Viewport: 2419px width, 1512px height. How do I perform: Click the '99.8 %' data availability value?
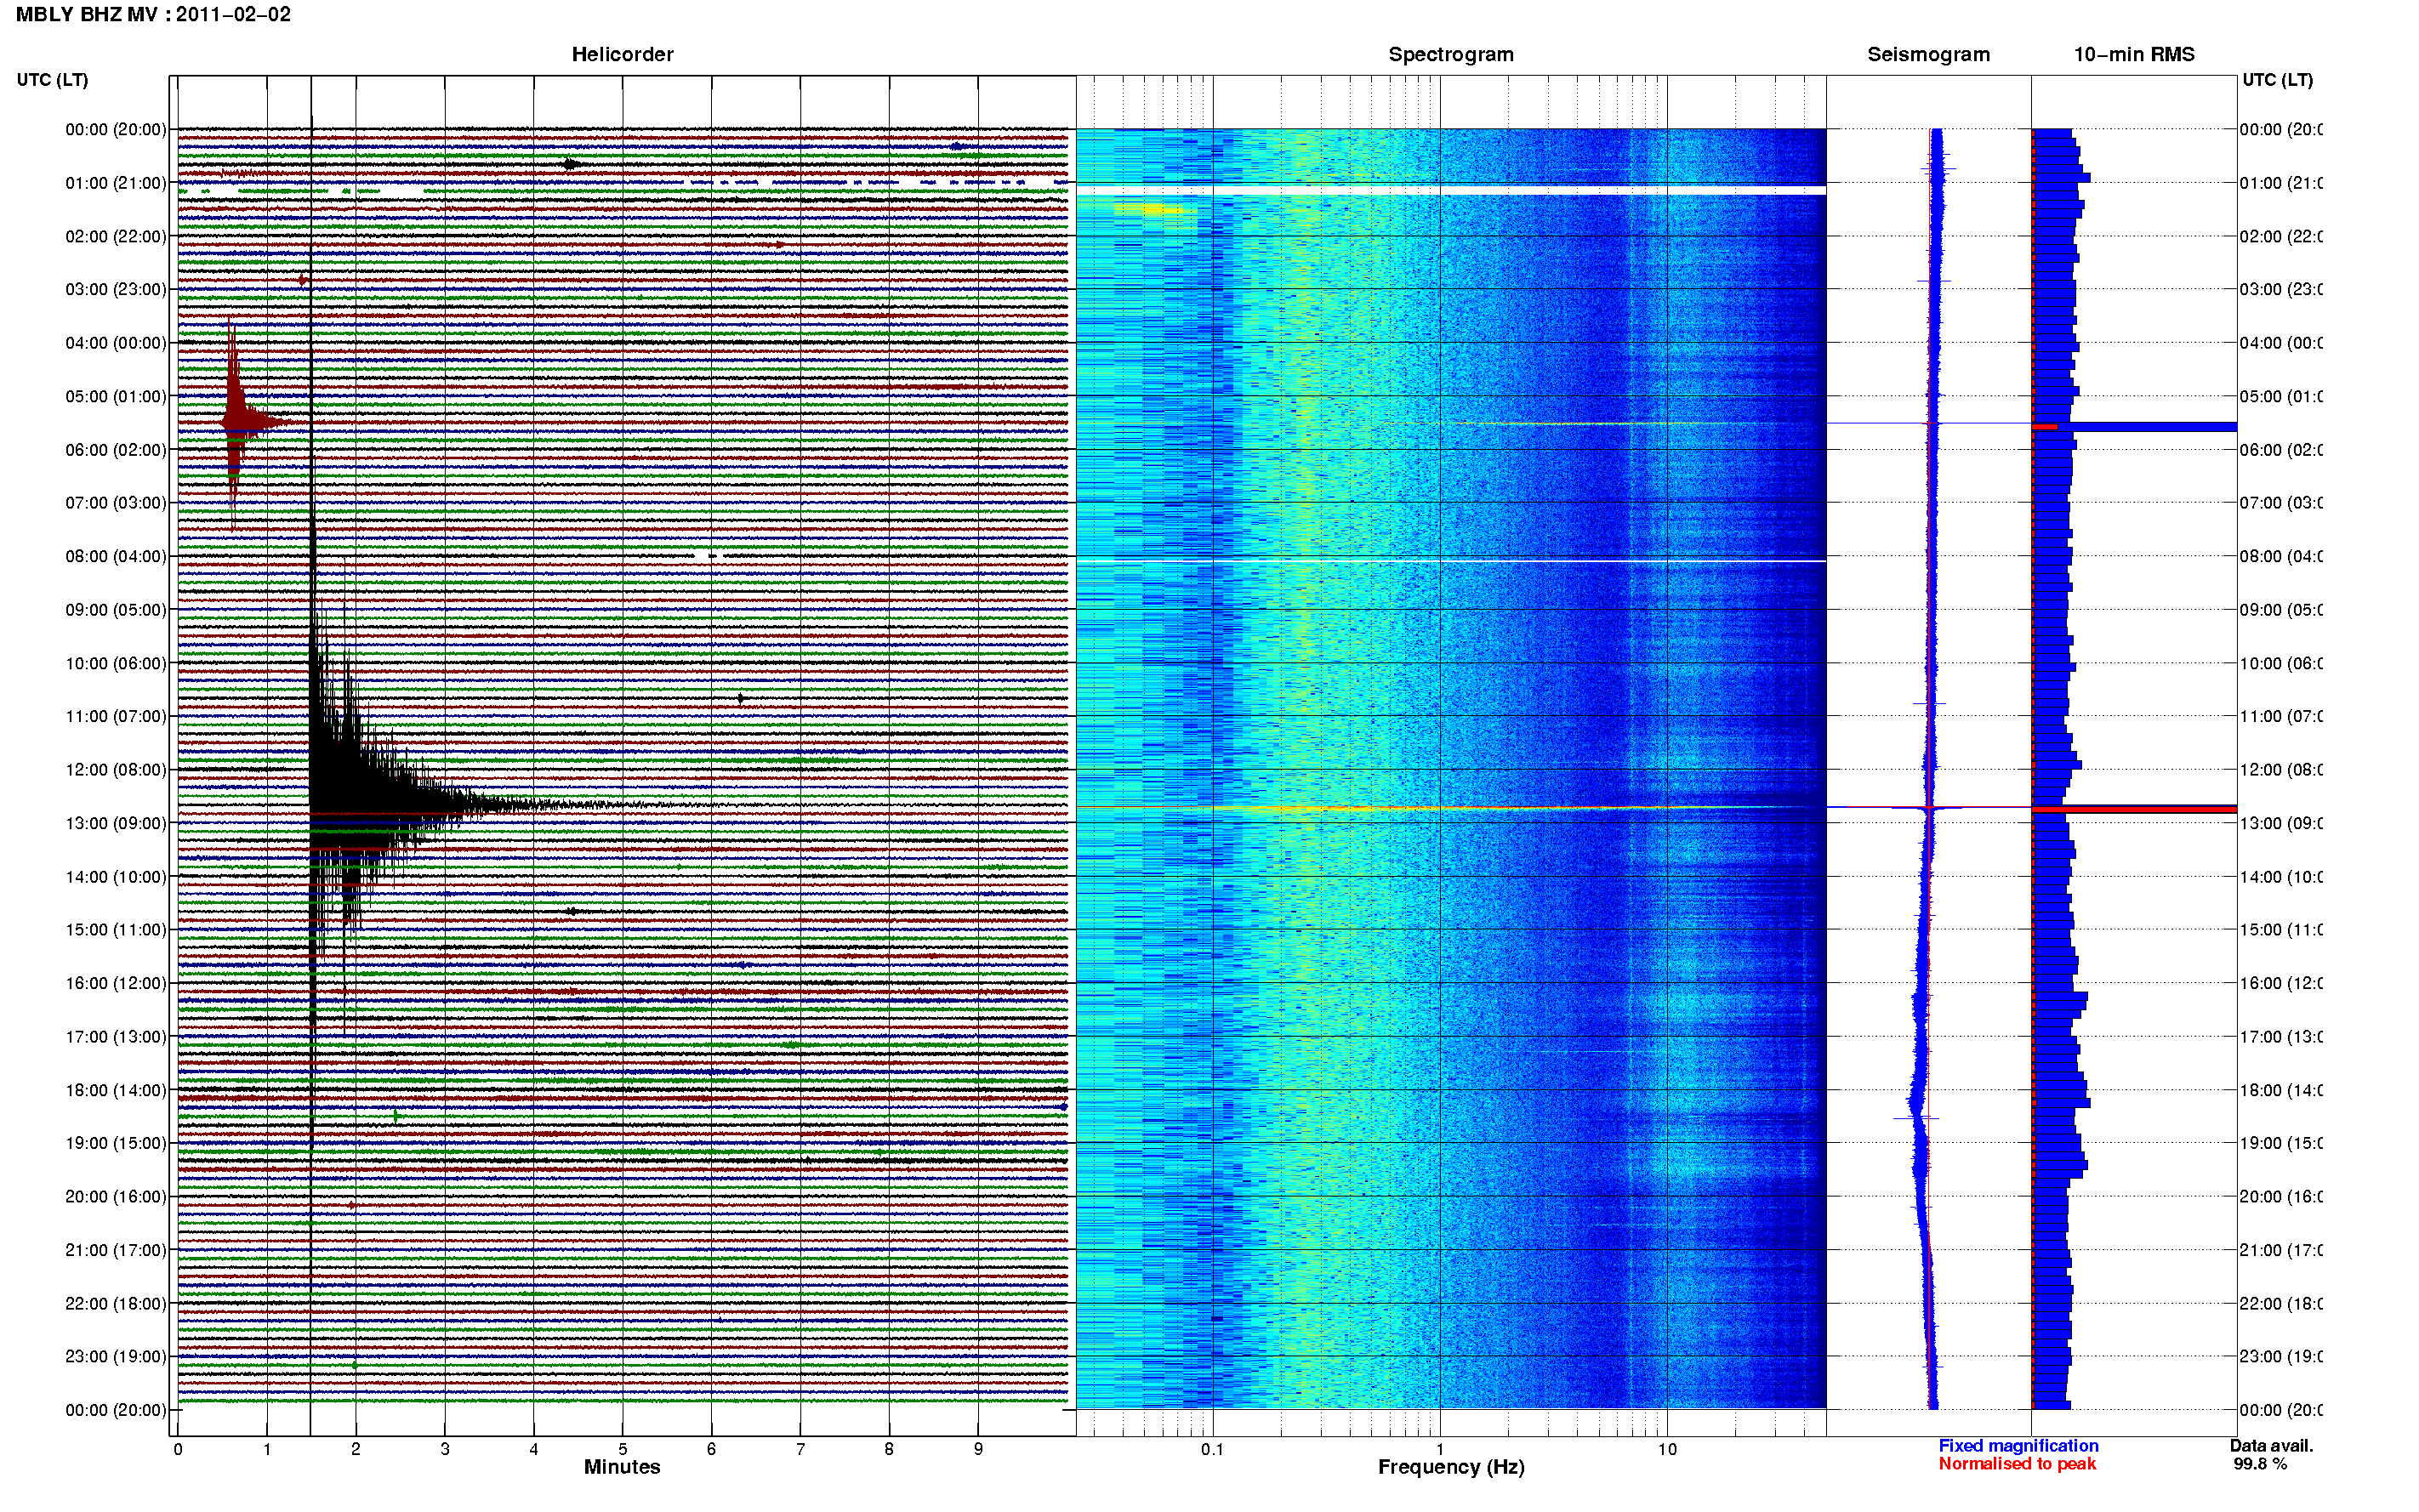click(x=2260, y=1464)
